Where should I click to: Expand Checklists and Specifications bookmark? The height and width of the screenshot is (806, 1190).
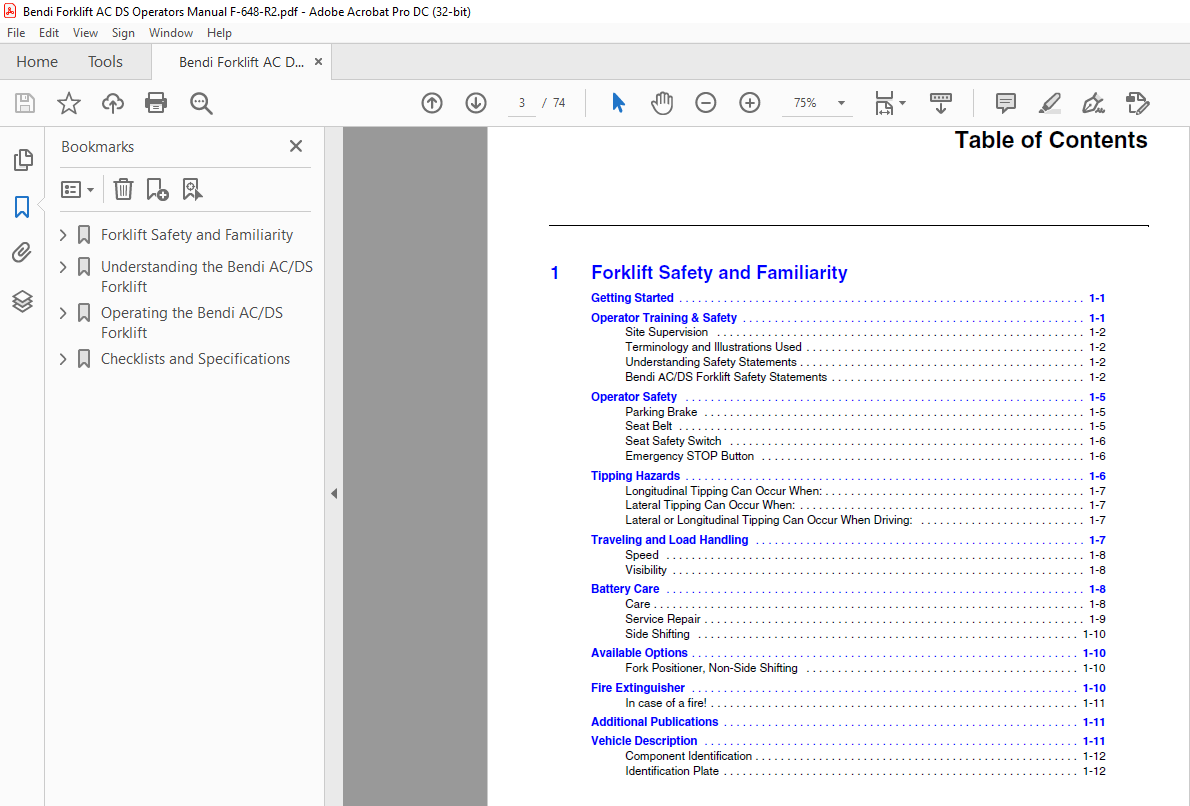pyautogui.click(x=63, y=360)
